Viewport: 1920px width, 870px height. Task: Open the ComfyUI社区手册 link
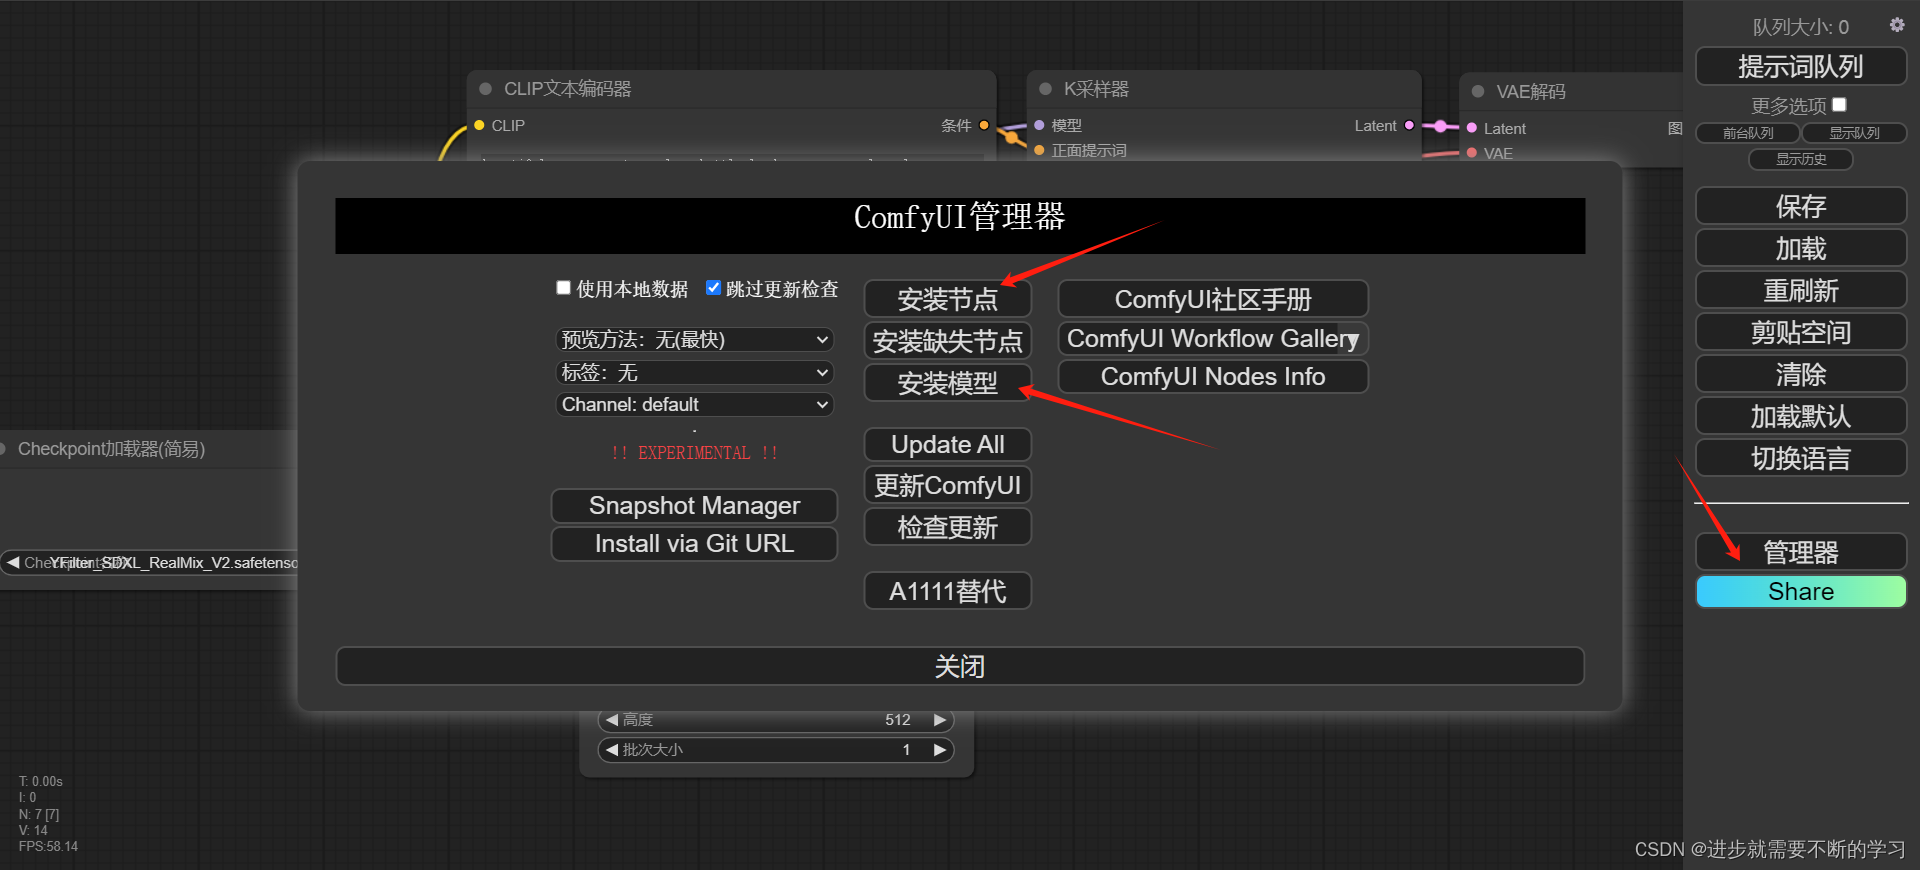(1213, 299)
